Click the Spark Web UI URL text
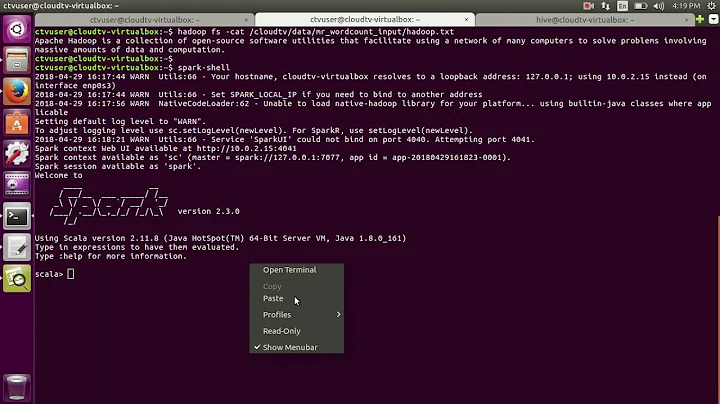This screenshot has height=404, width=720. [x=247, y=148]
